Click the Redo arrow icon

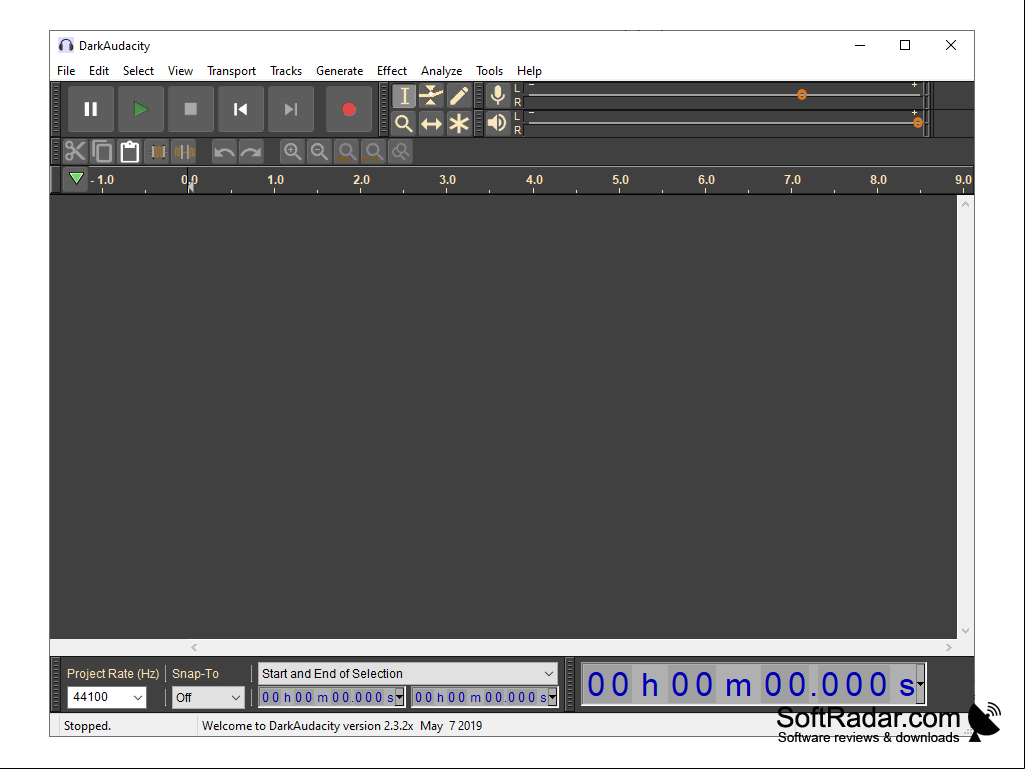point(251,152)
